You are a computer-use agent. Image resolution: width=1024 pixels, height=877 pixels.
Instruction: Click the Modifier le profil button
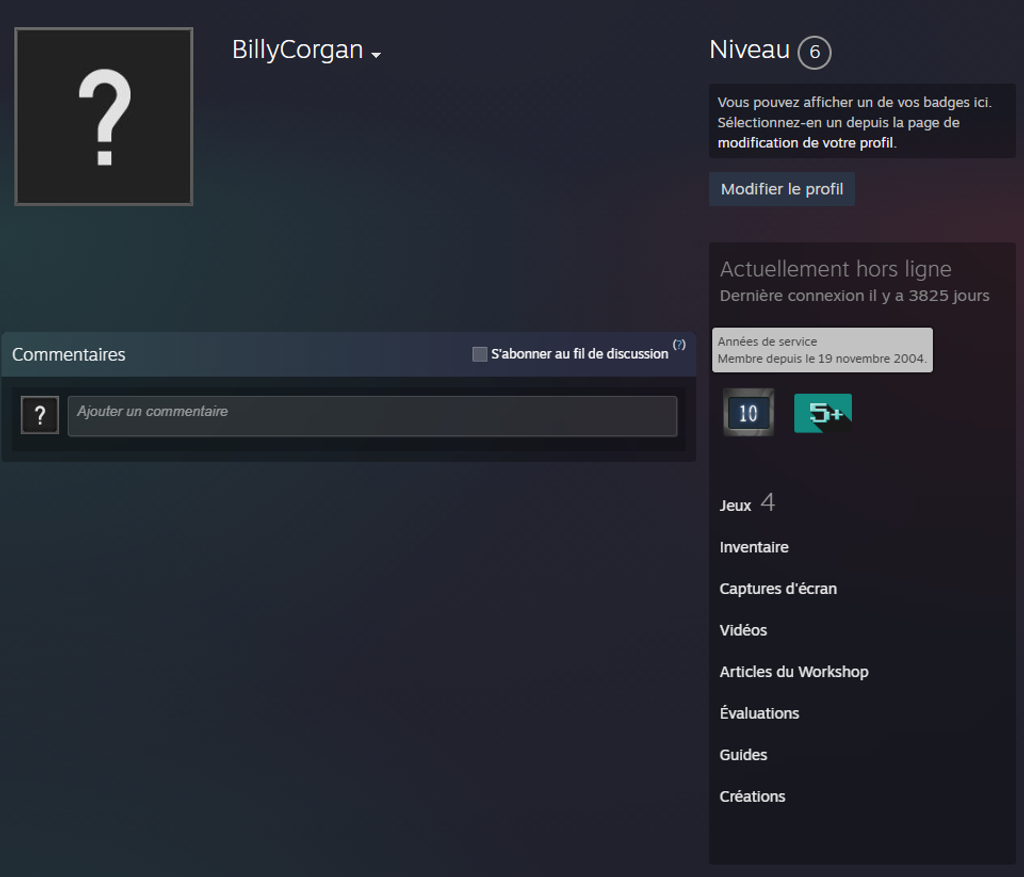(782, 189)
